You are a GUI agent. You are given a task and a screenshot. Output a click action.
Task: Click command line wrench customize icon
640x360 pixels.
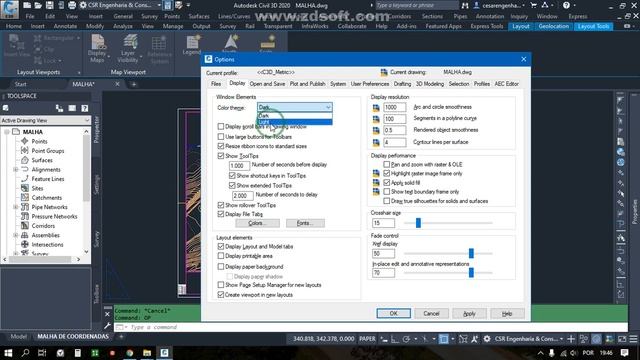107,326
